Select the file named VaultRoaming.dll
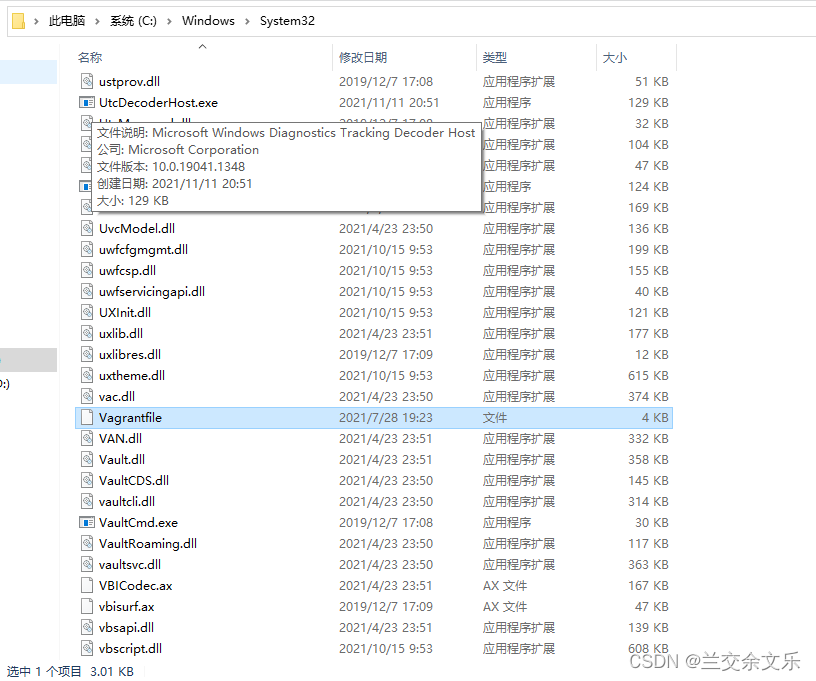 click(x=148, y=544)
